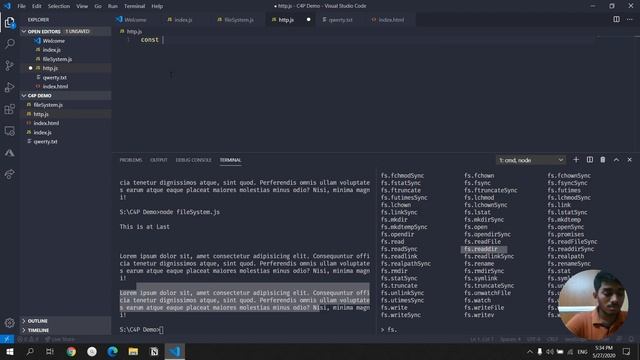The width and height of the screenshot is (640, 360).
Task: Maximize terminal panel with up chevron
Action: click(x=616, y=160)
